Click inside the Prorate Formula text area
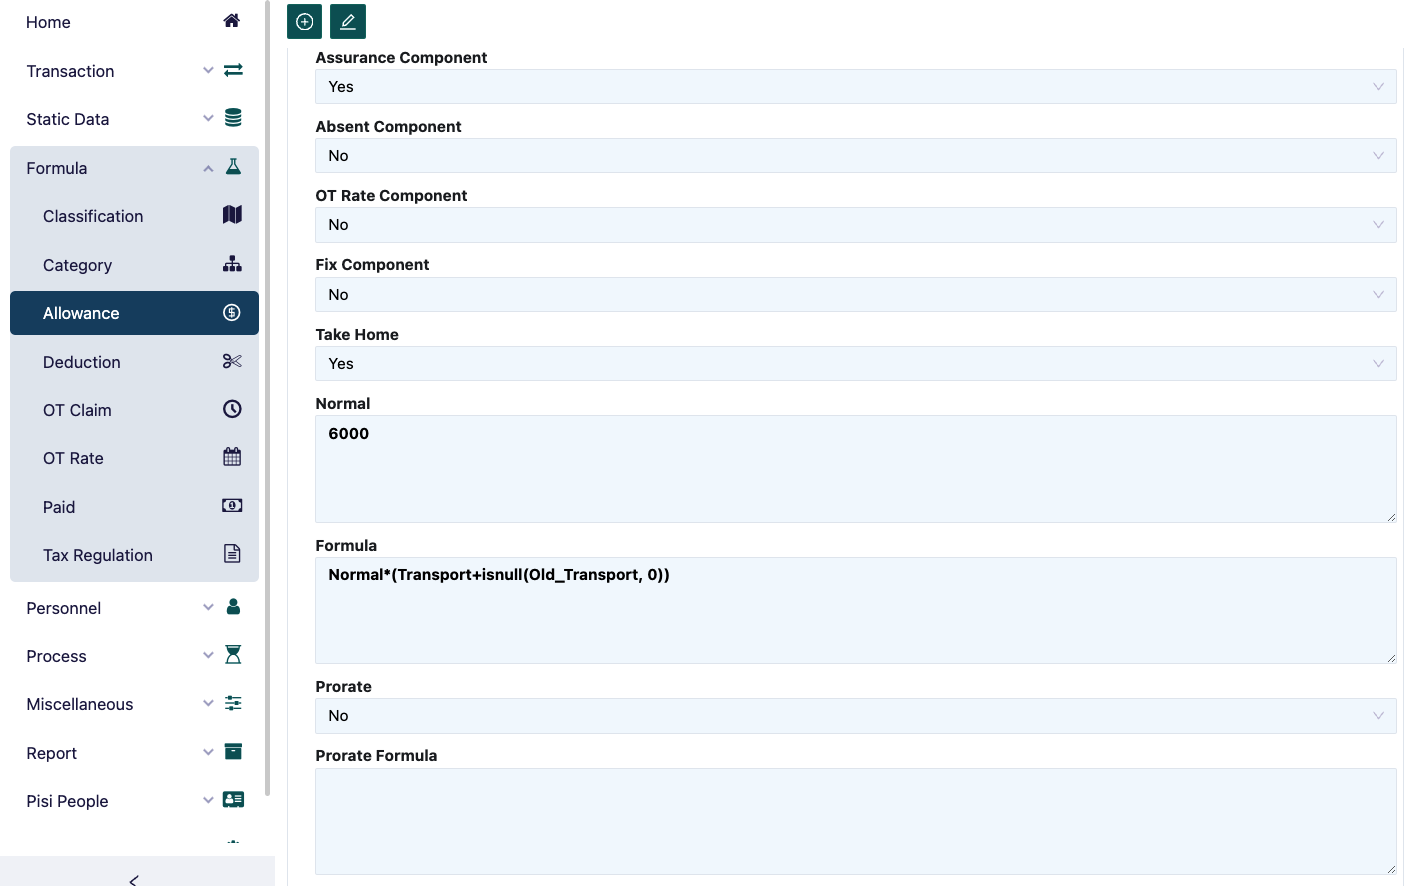 tap(855, 820)
